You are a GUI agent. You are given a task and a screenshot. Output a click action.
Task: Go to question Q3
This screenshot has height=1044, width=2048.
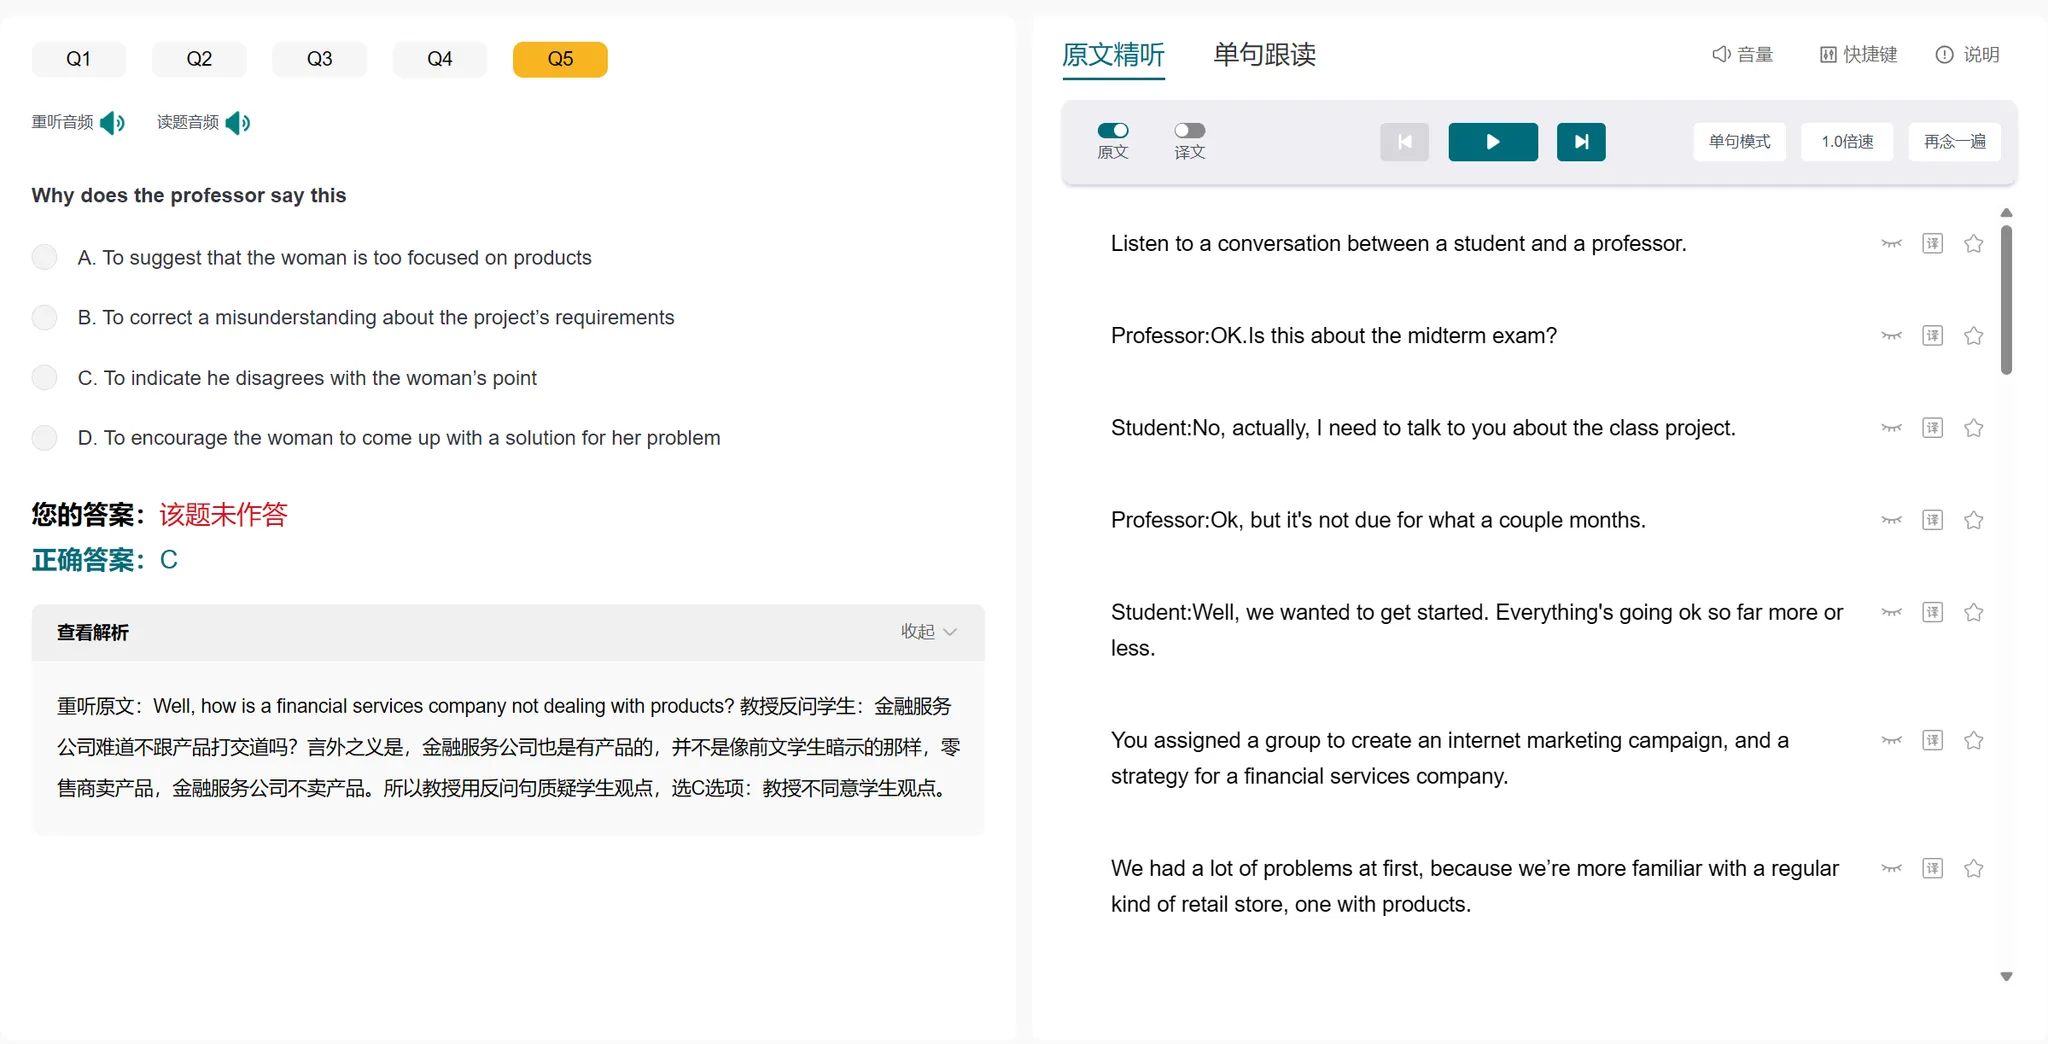point(319,59)
